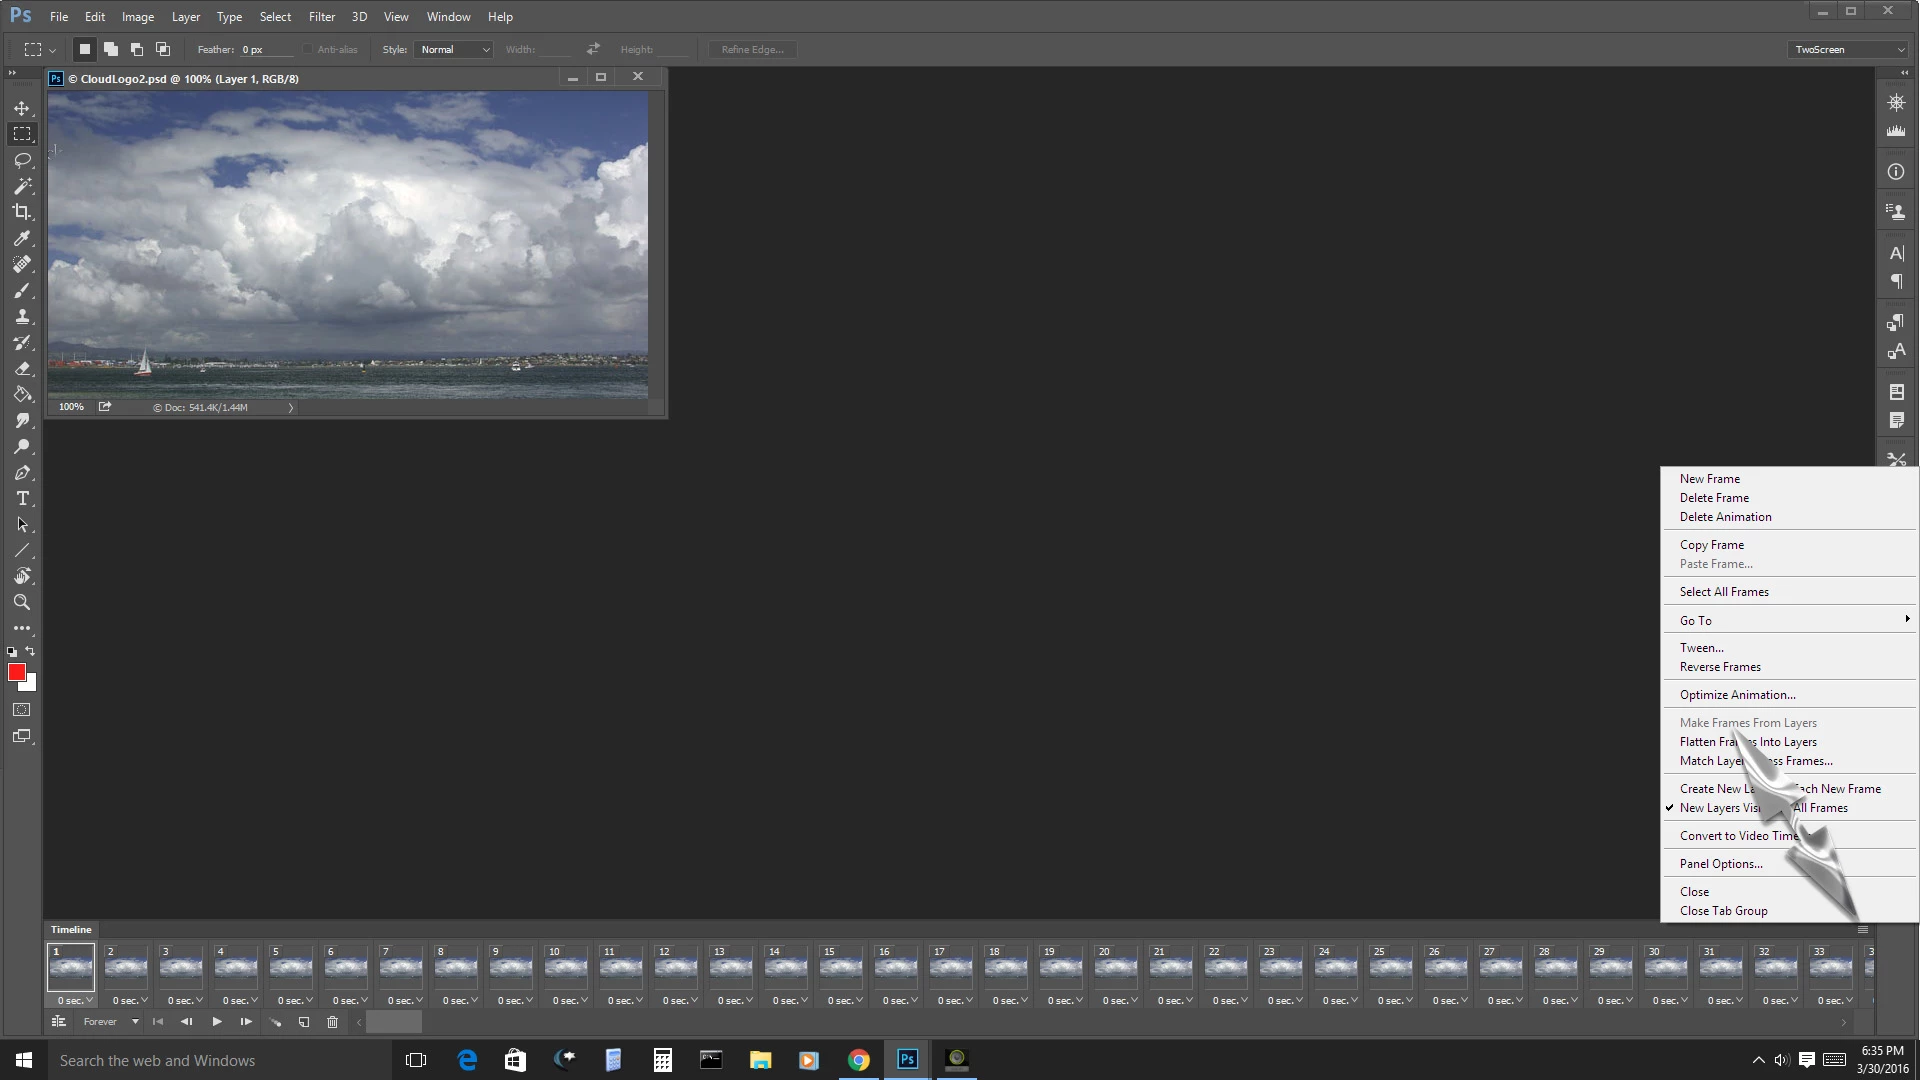
Task: Open the Forever looping options dropdown
Action: point(110,1022)
